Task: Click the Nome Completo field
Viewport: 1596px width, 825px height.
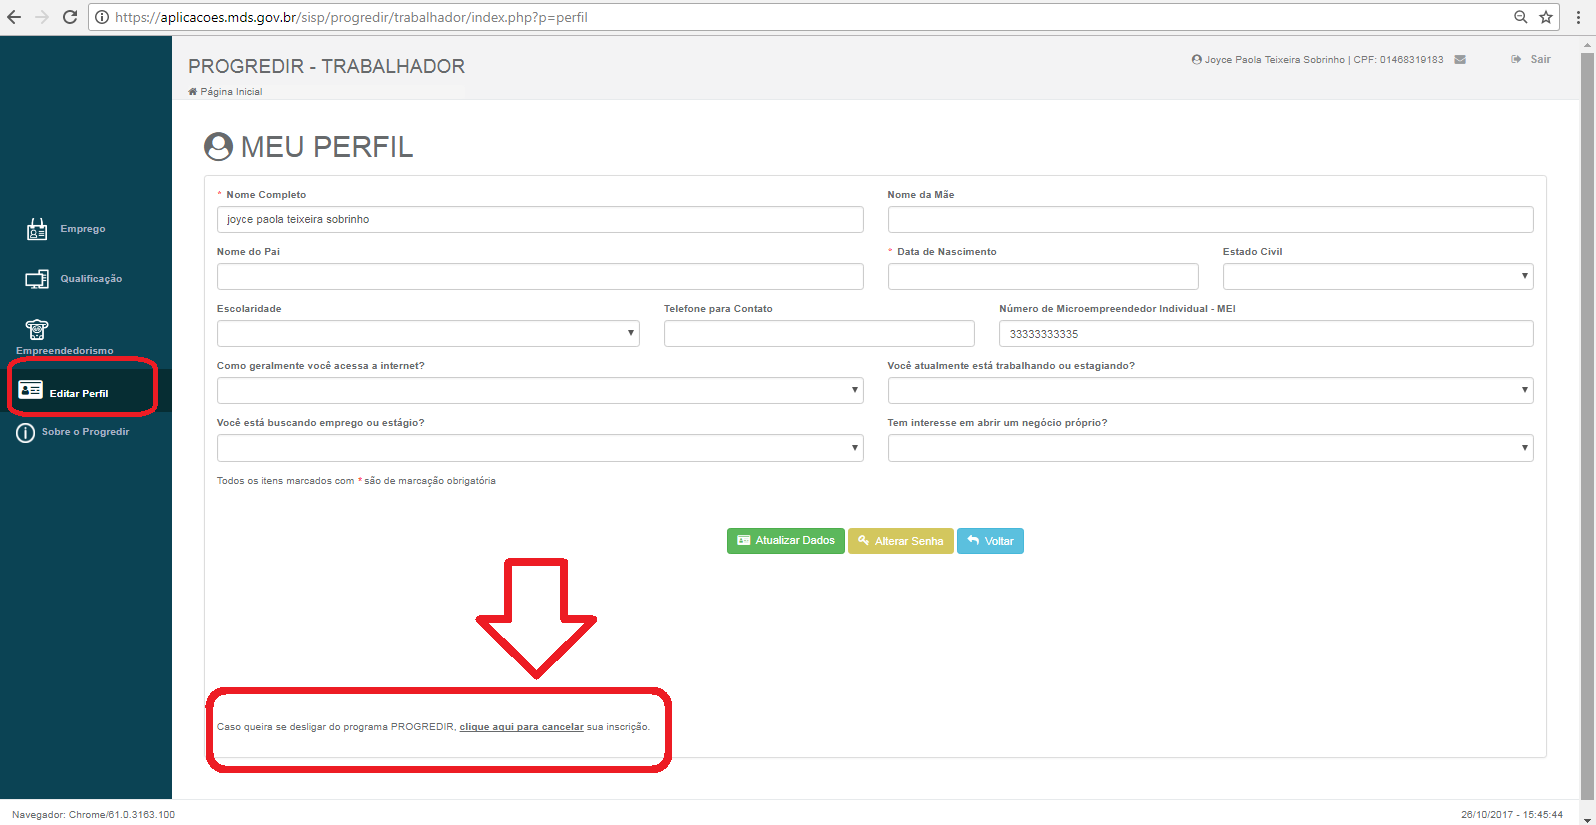Action: coord(540,220)
